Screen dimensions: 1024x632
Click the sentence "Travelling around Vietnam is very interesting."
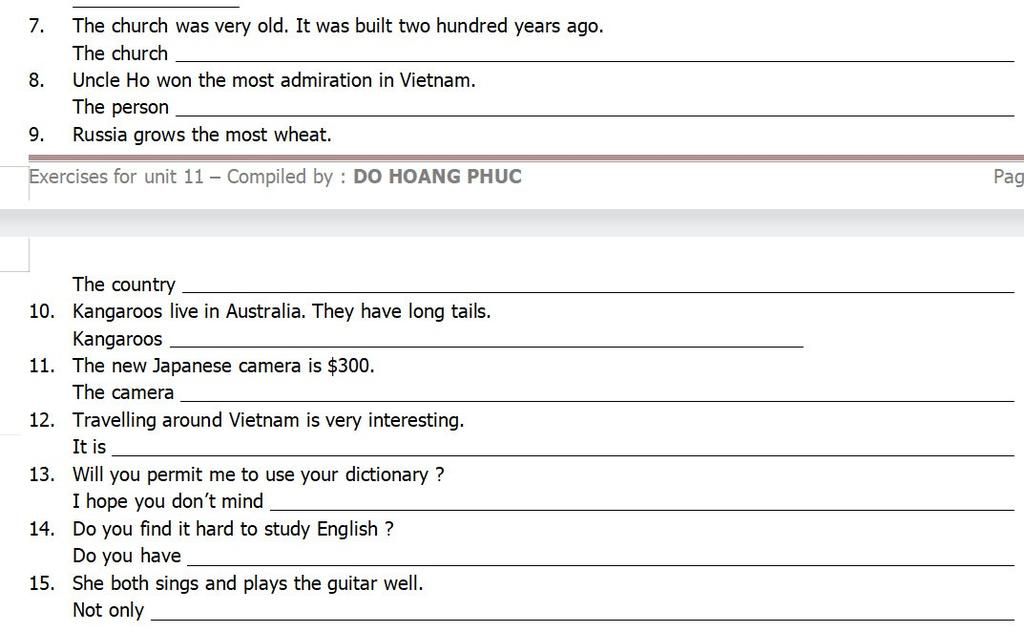[x=268, y=420]
